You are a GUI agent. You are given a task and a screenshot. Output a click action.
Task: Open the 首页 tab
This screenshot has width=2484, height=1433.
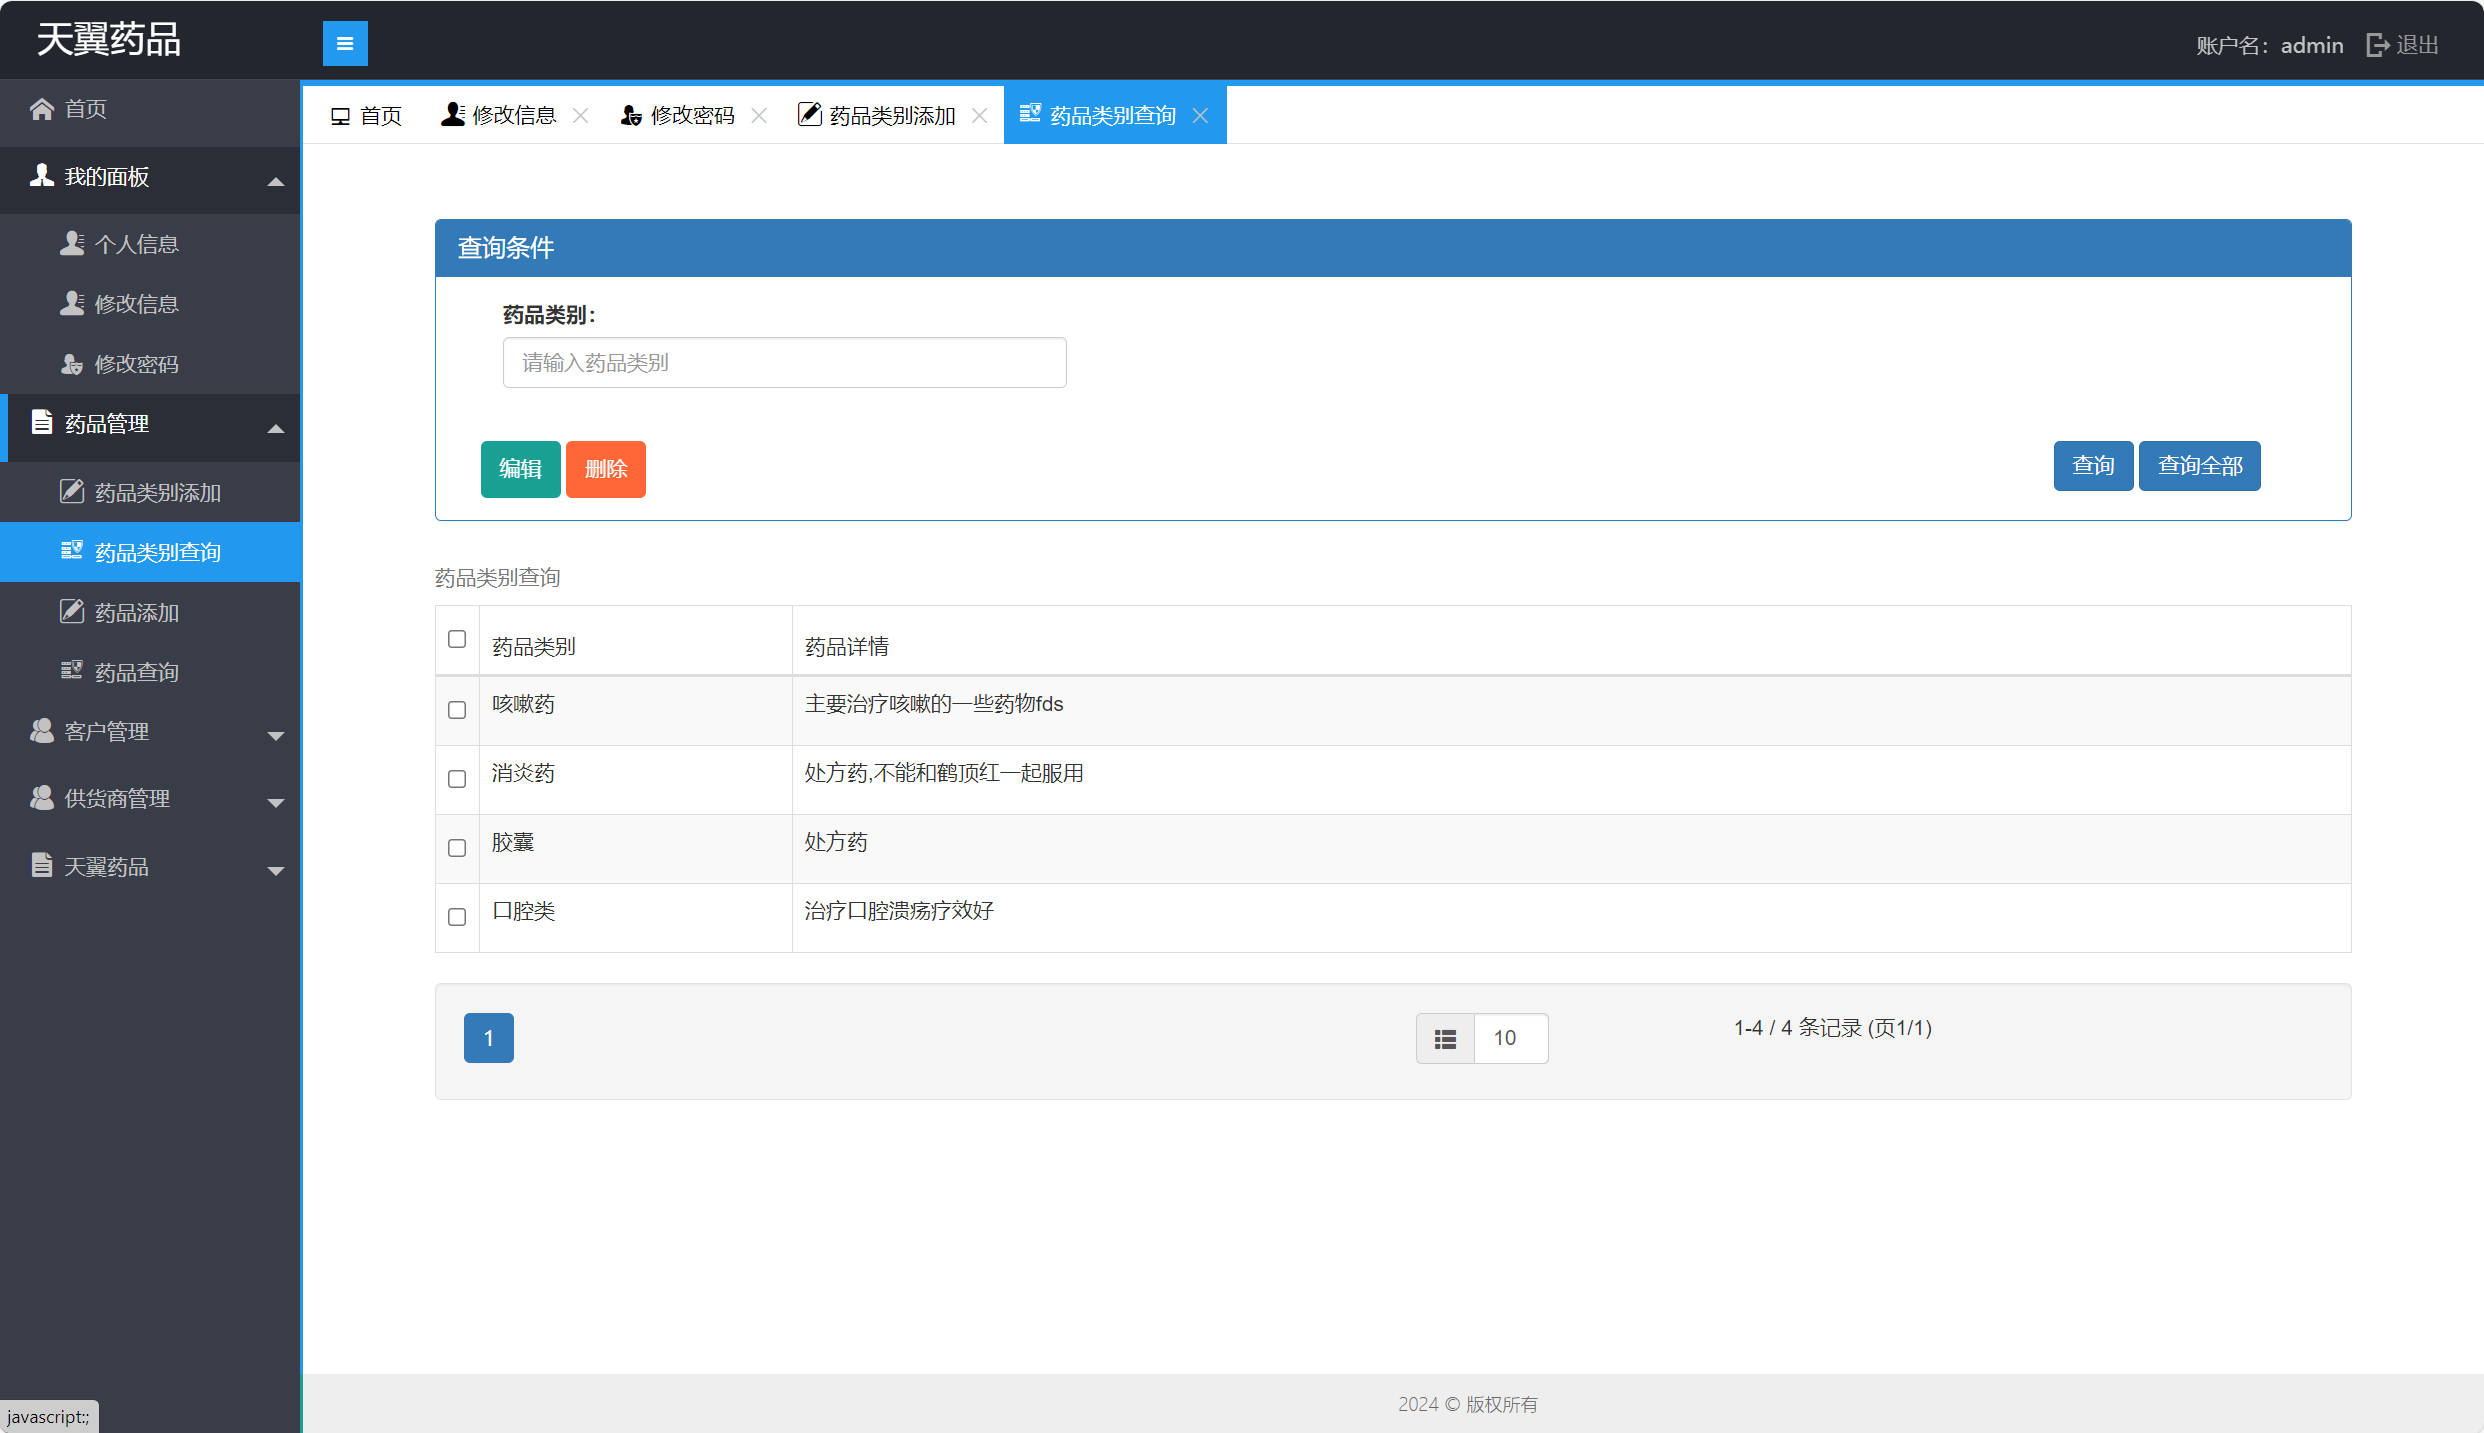(367, 116)
